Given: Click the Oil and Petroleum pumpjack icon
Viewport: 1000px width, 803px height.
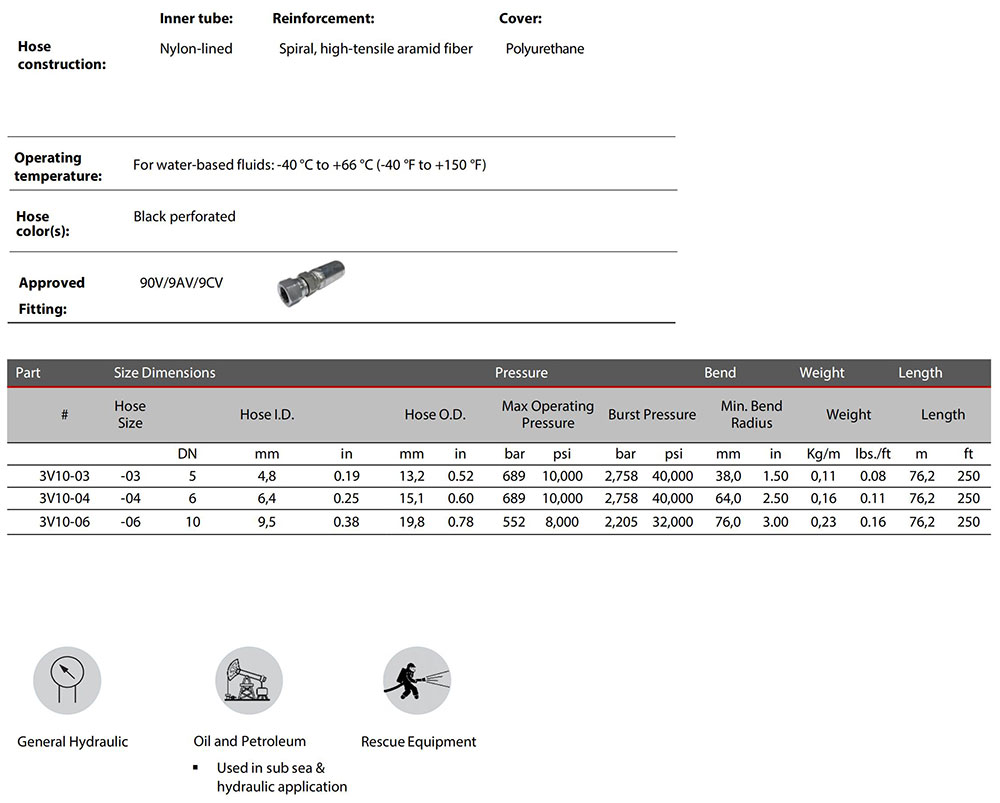Looking at the screenshot, I should coord(249,680).
